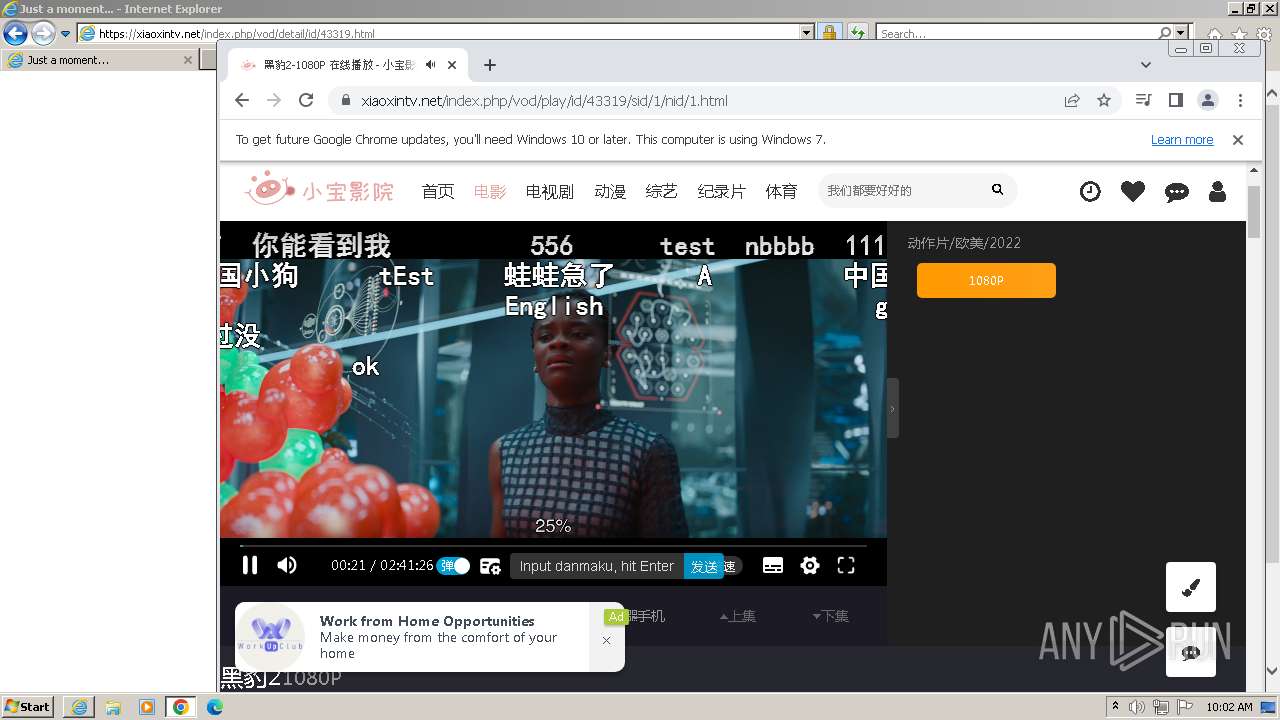
Task: Dismiss the Chrome update infobar
Action: point(1238,140)
